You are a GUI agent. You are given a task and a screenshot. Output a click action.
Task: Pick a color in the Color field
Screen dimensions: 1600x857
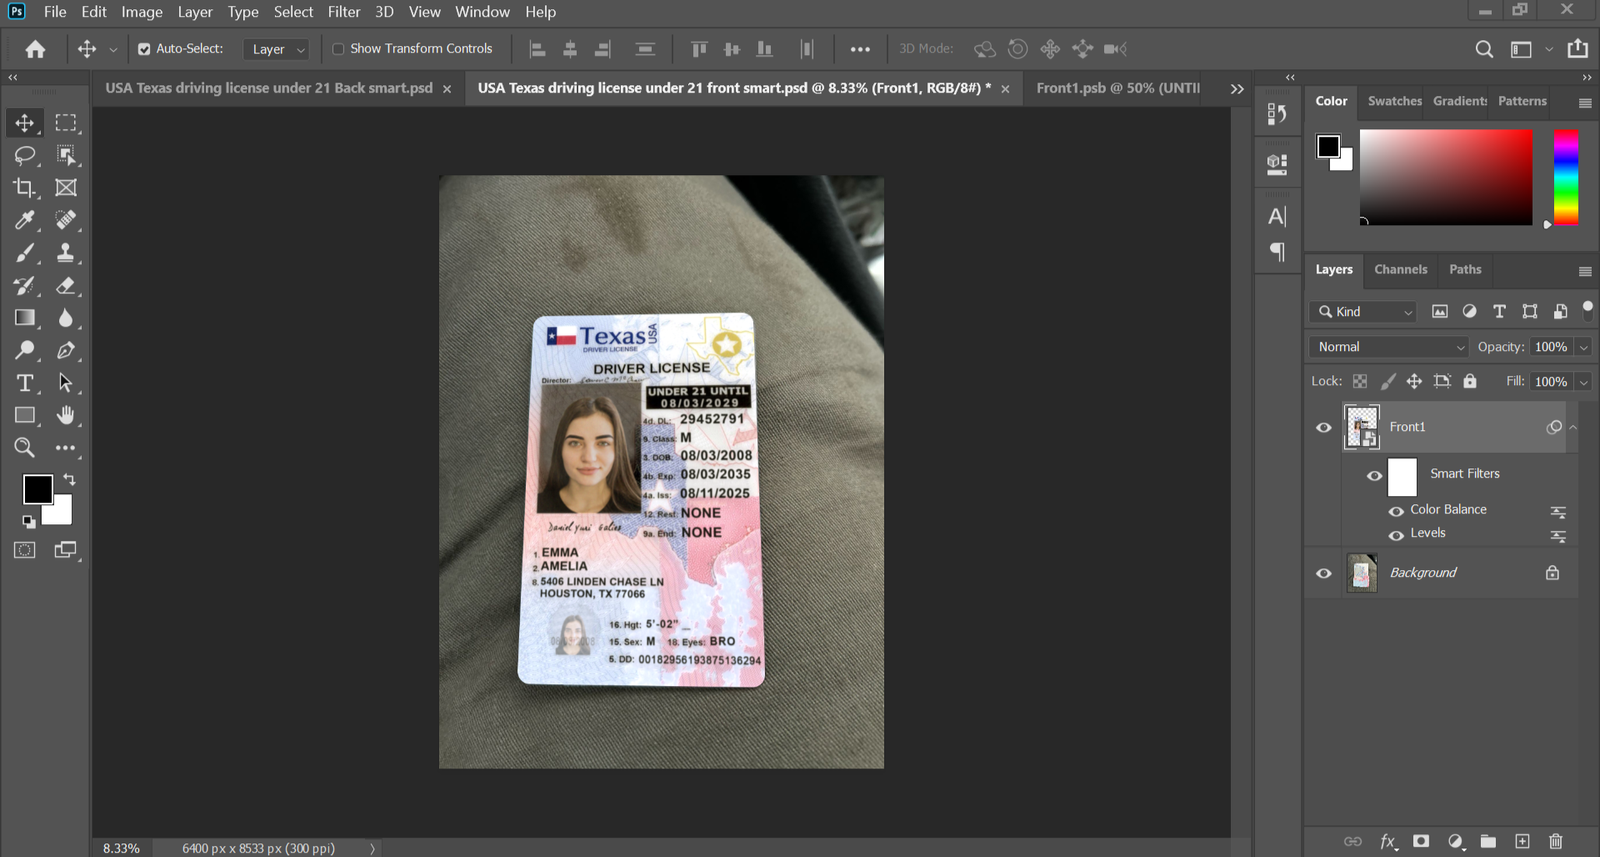1446,177
